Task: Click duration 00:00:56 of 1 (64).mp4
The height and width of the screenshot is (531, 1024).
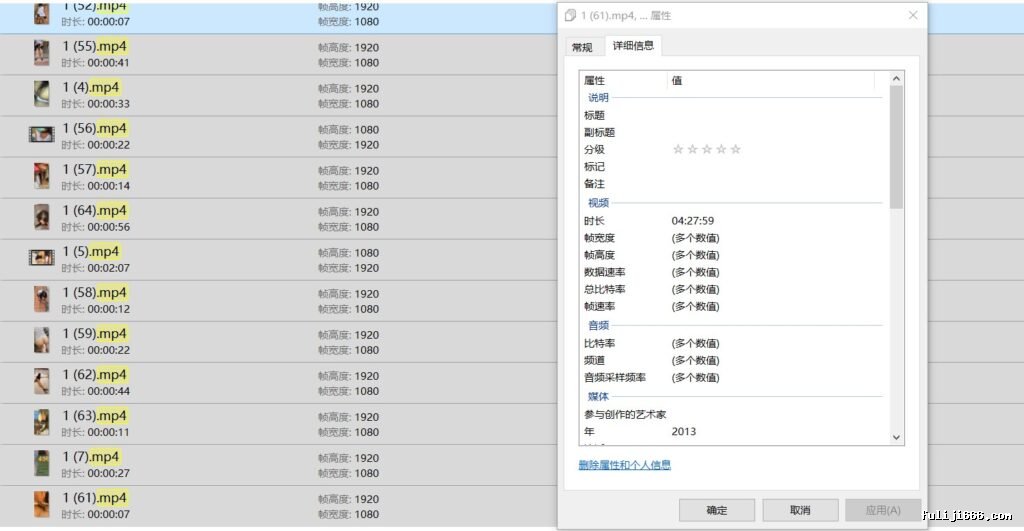Action: [108, 227]
